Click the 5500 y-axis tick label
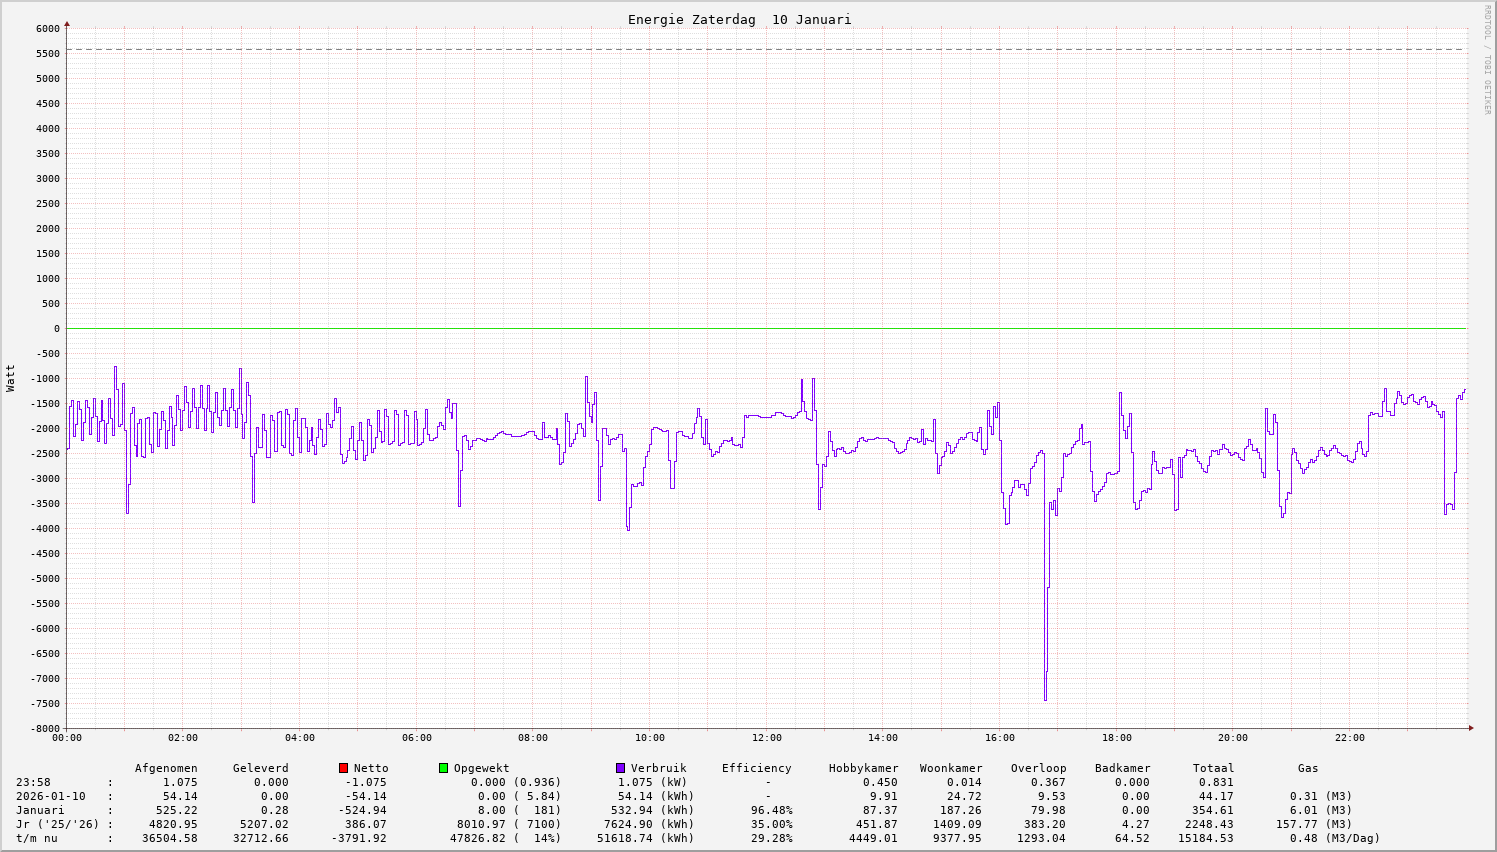 47,53
